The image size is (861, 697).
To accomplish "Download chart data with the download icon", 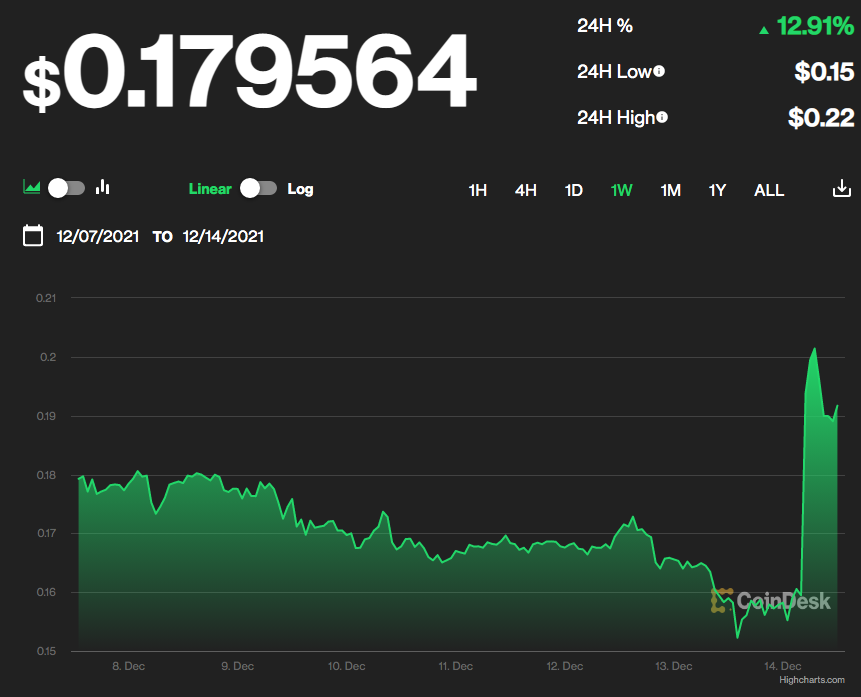I will [x=841, y=189].
